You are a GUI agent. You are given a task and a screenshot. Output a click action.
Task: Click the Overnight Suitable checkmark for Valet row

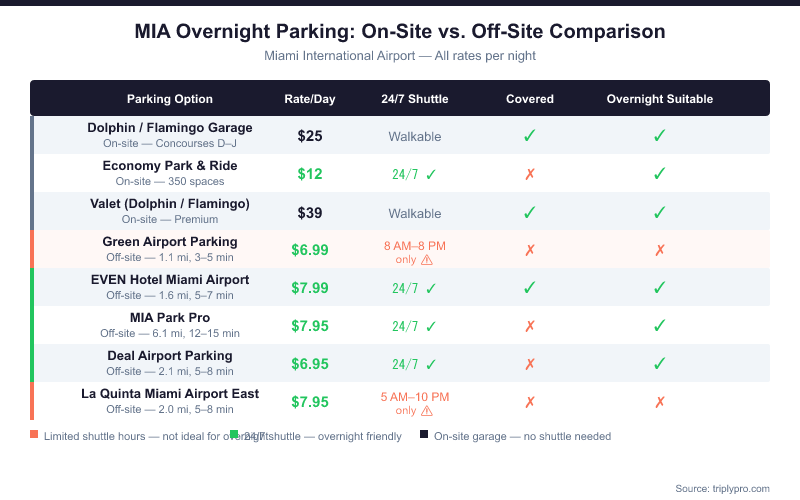[x=660, y=212]
